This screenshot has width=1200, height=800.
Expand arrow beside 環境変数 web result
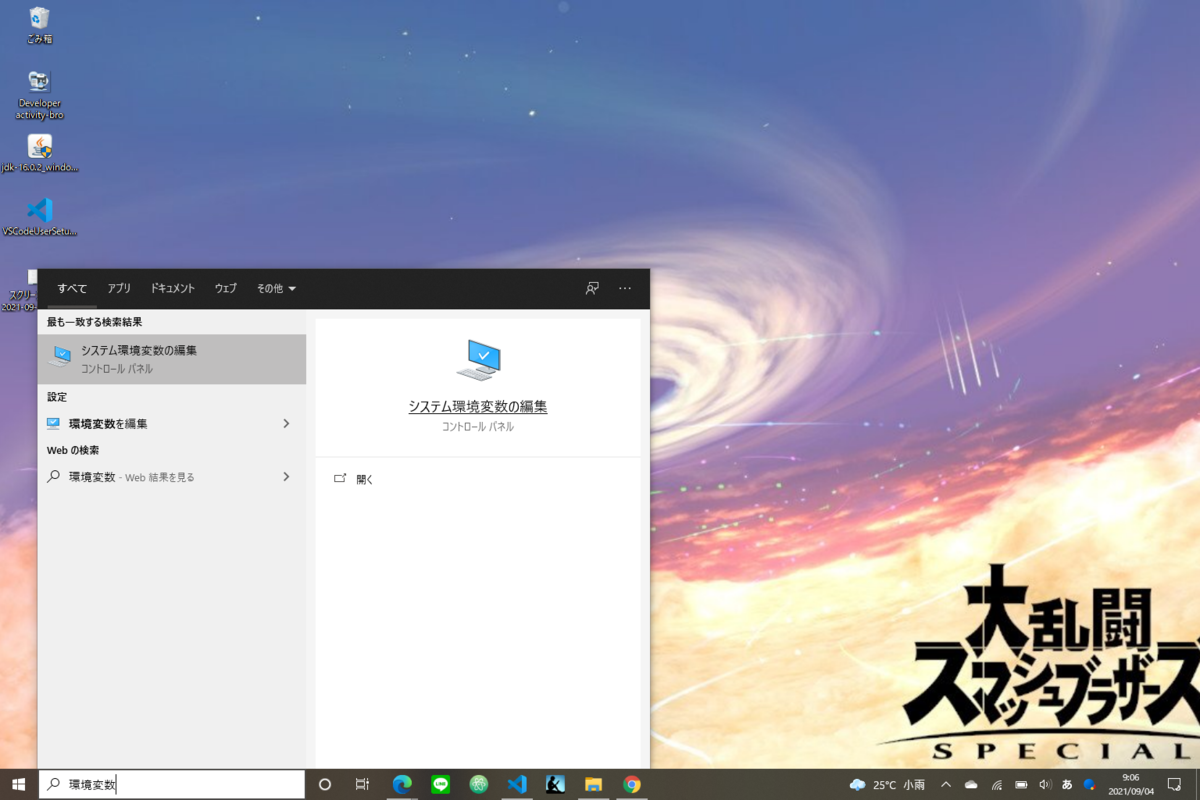(286, 477)
